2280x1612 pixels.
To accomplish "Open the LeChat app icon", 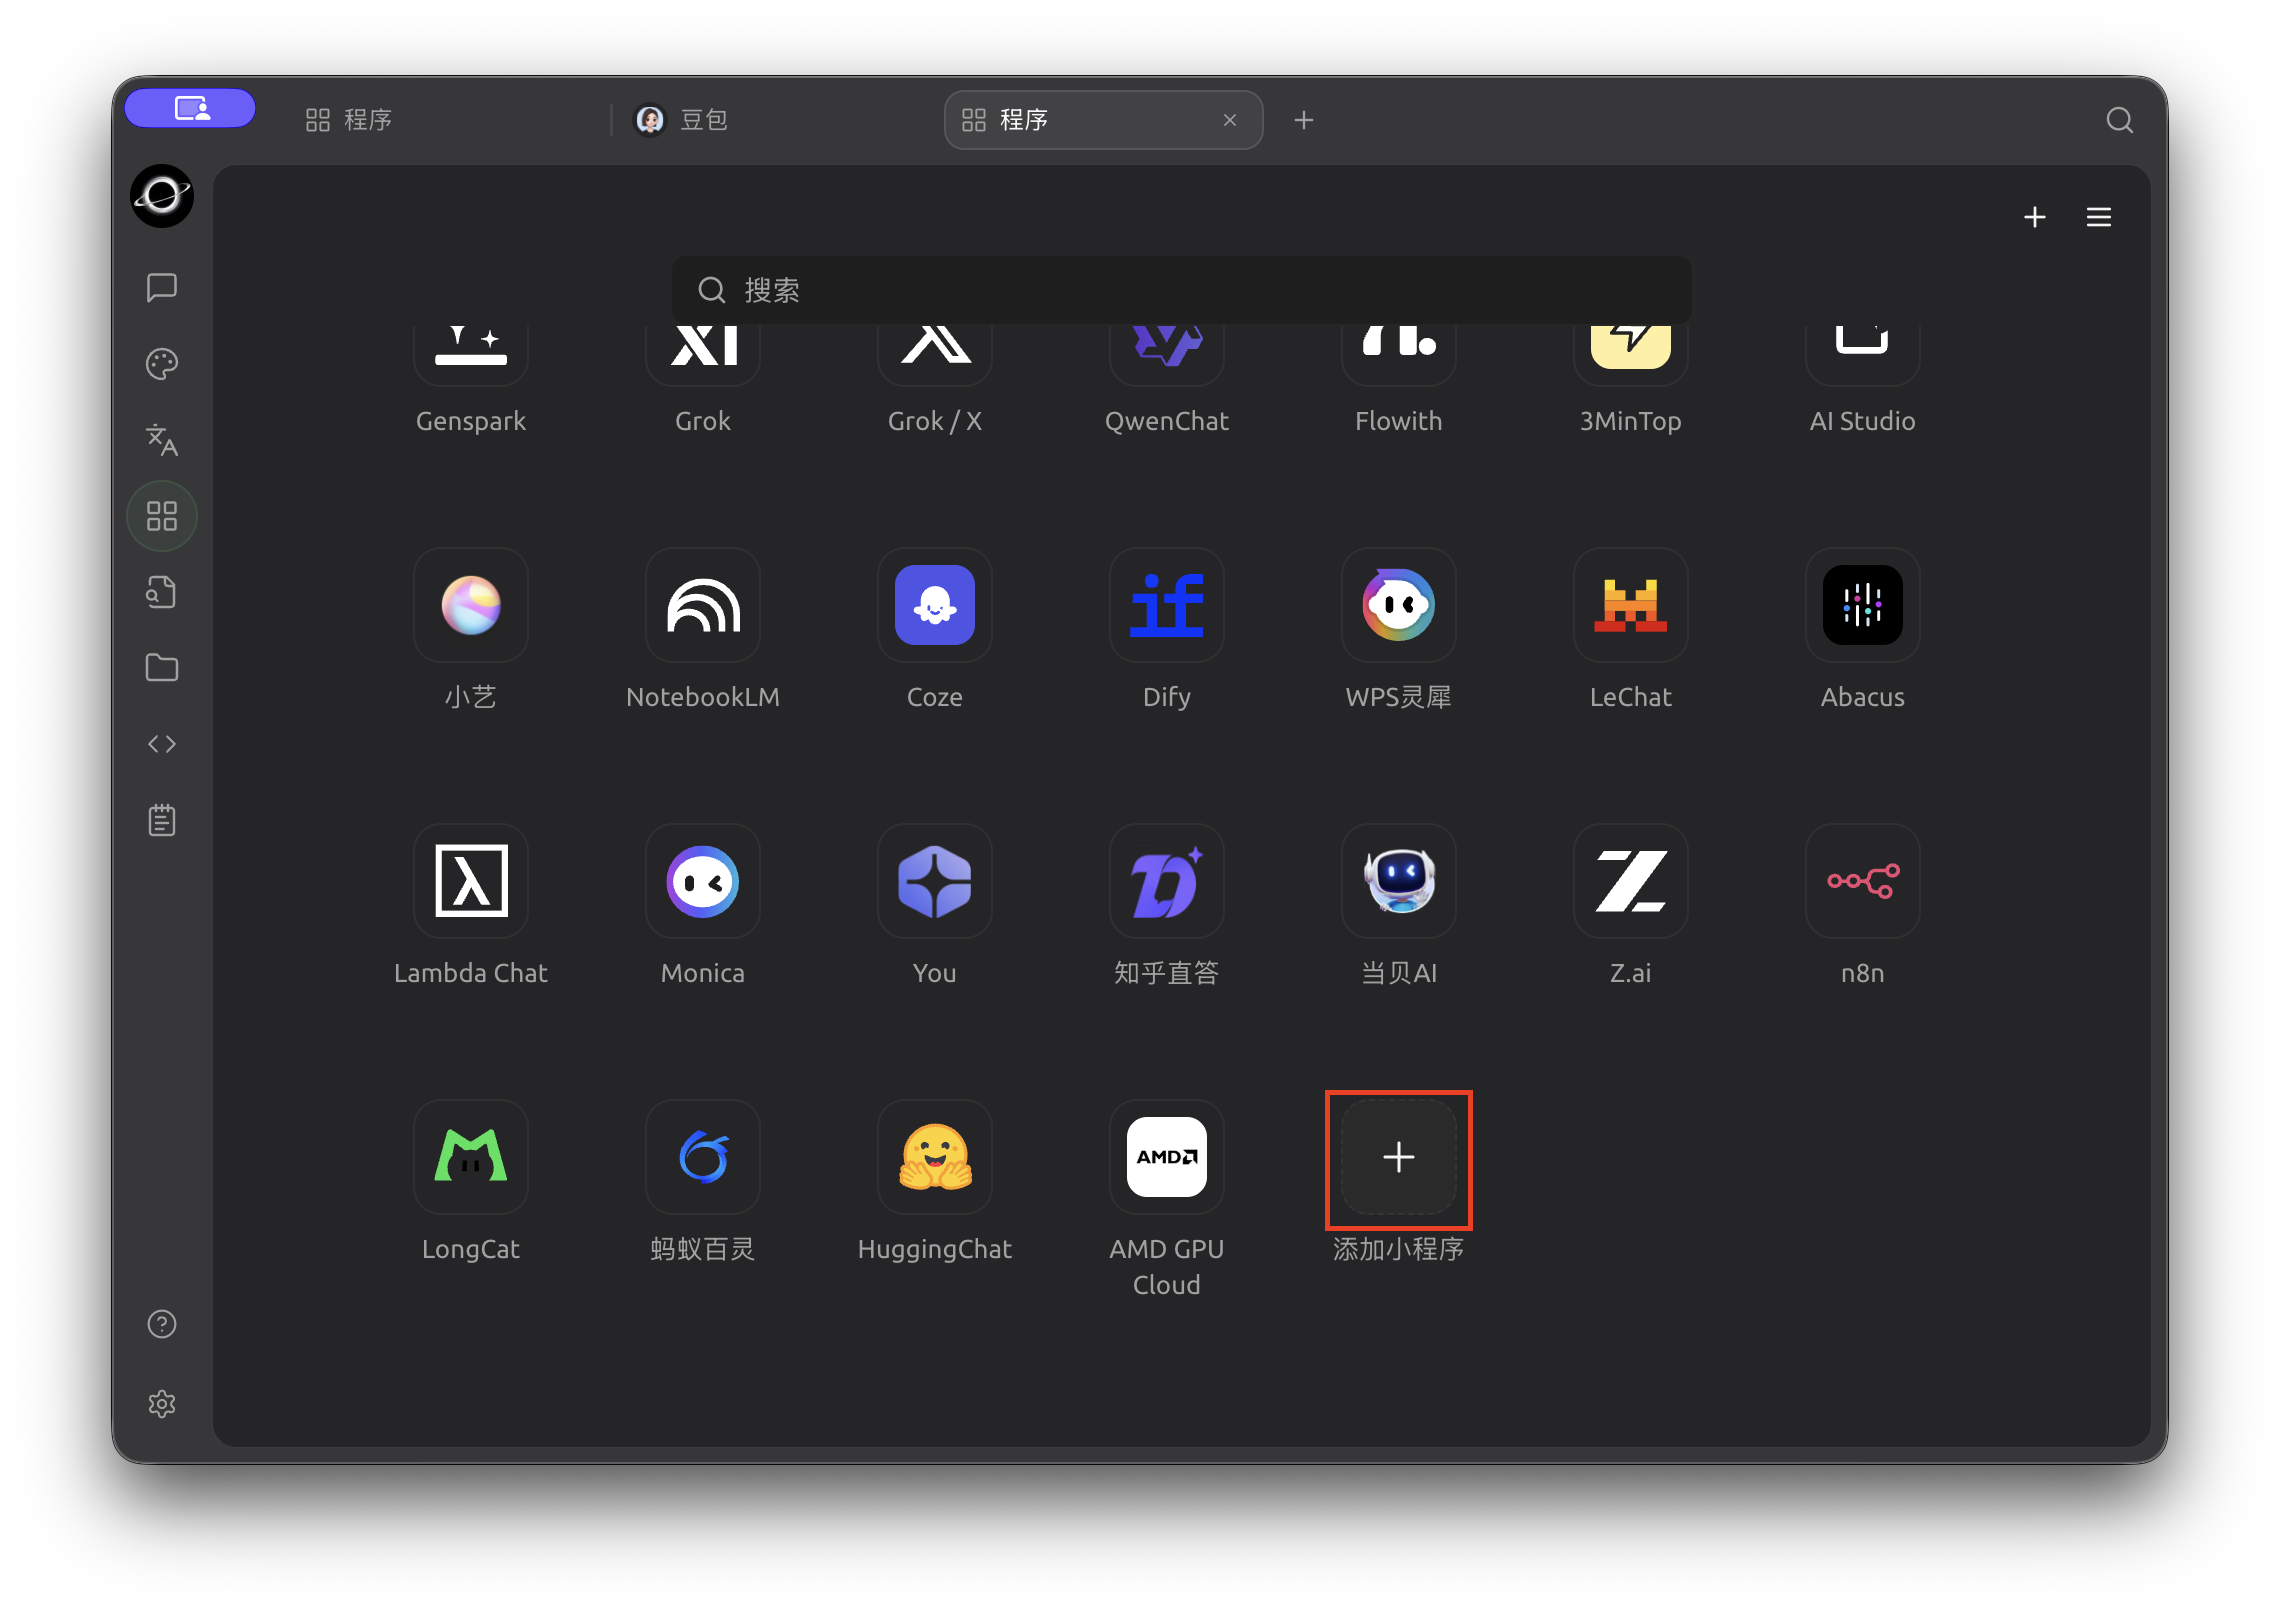I will click(1630, 605).
